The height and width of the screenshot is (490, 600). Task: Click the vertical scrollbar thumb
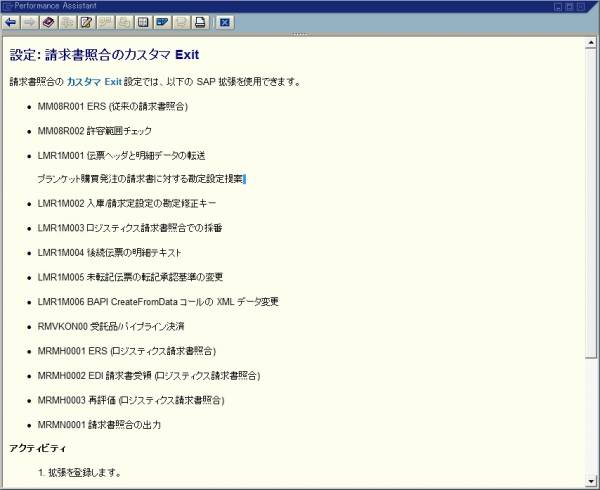coord(592,200)
